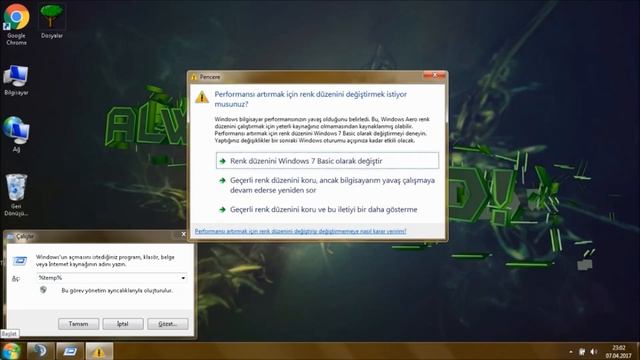Viewport: 640px width, 360px height.
Task: Open the volume control in the tray
Action: (x=594, y=352)
